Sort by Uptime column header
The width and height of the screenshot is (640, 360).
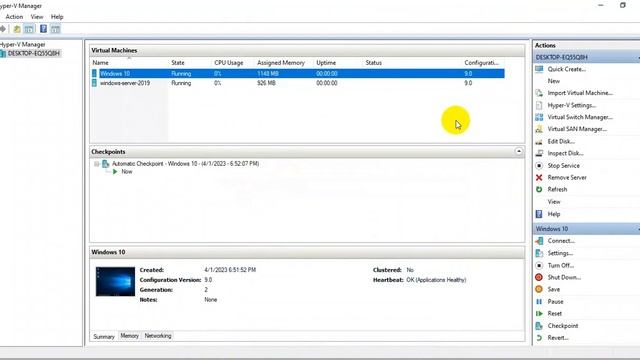click(x=338, y=63)
